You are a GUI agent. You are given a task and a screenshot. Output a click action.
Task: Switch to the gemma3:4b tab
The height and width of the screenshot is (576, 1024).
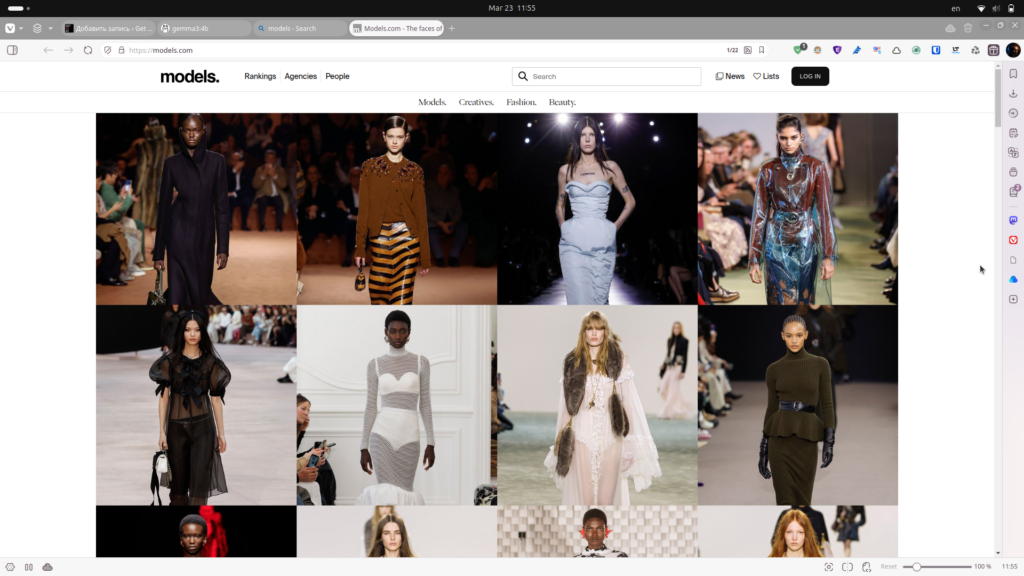205,28
